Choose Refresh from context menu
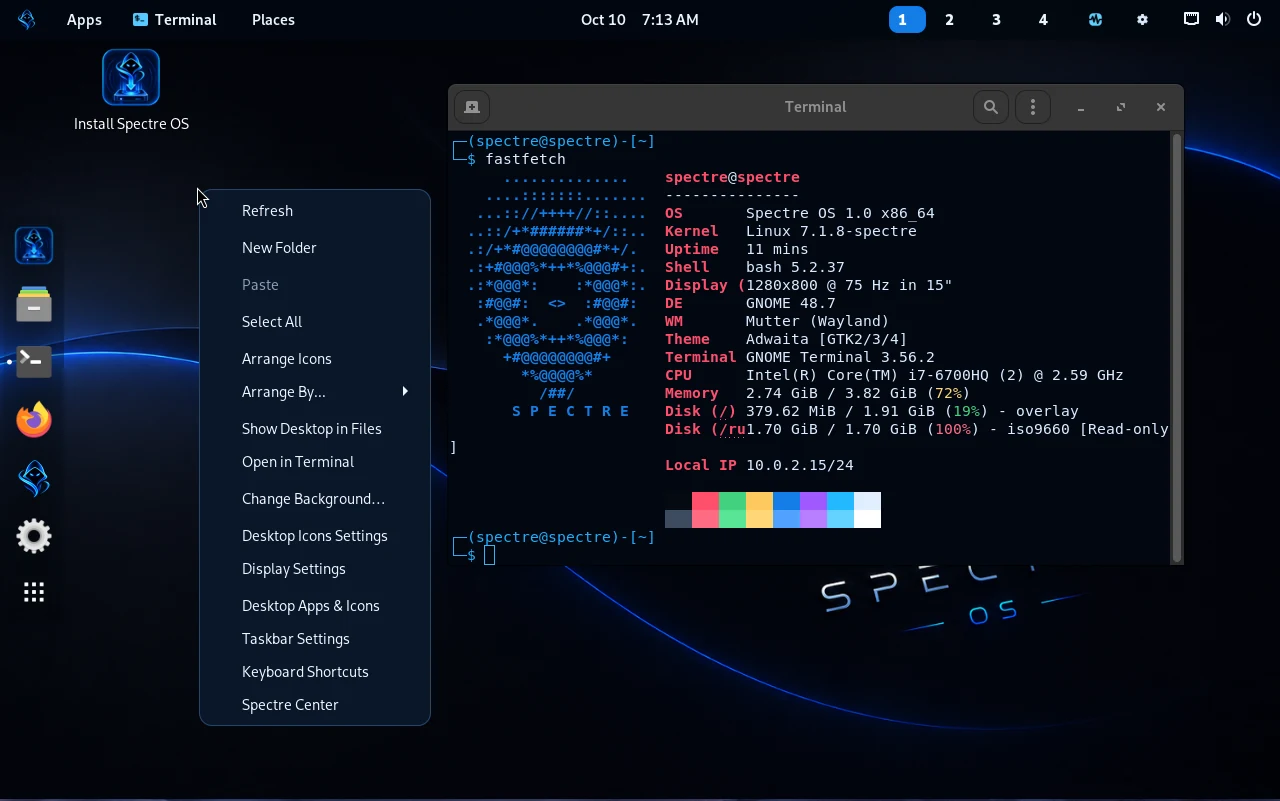Image resolution: width=1280 pixels, height=801 pixels. (315, 211)
